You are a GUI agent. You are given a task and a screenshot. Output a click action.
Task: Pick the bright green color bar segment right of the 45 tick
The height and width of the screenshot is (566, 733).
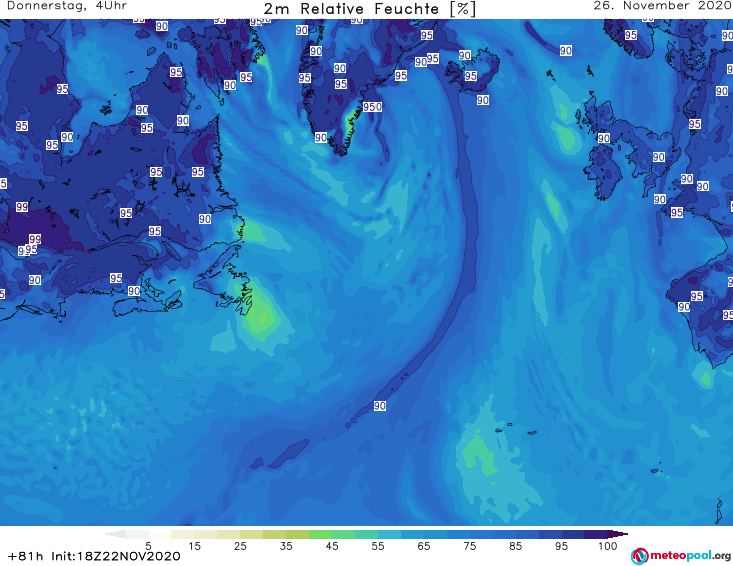[x=344, y=534]
